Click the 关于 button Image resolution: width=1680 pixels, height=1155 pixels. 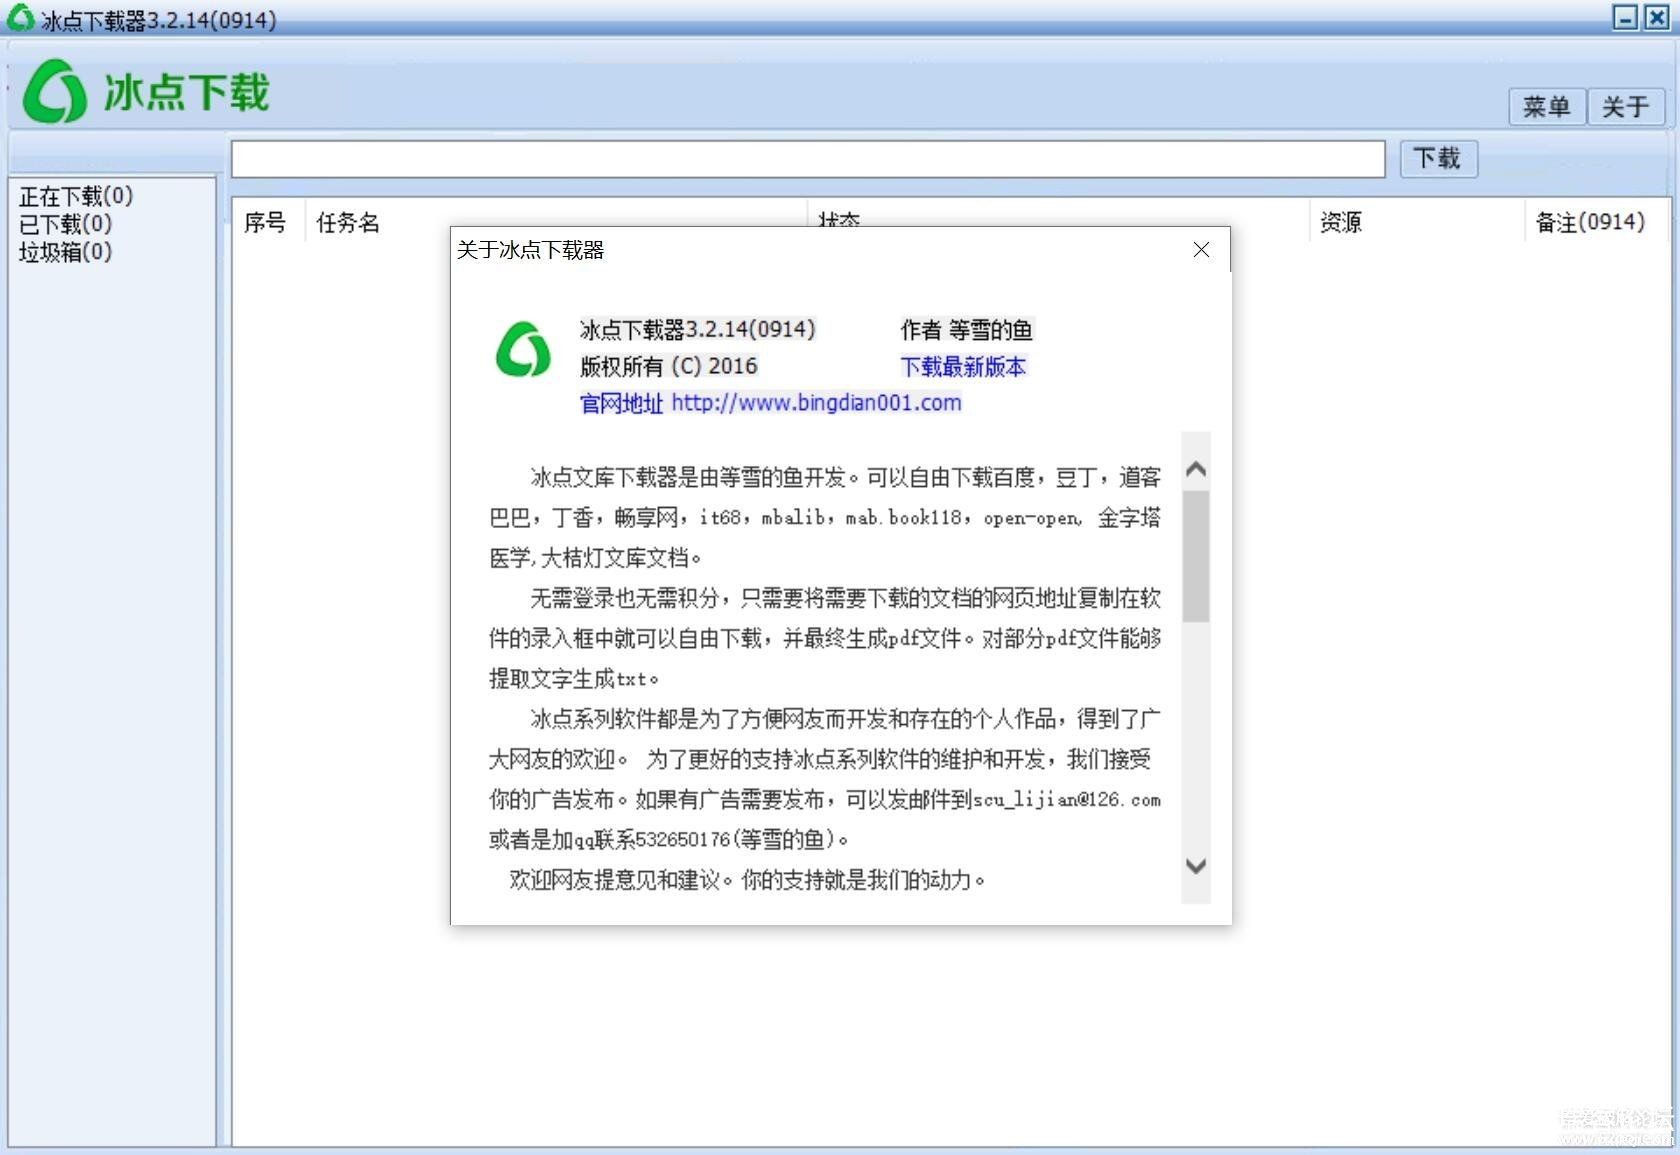pos(1625,106)
